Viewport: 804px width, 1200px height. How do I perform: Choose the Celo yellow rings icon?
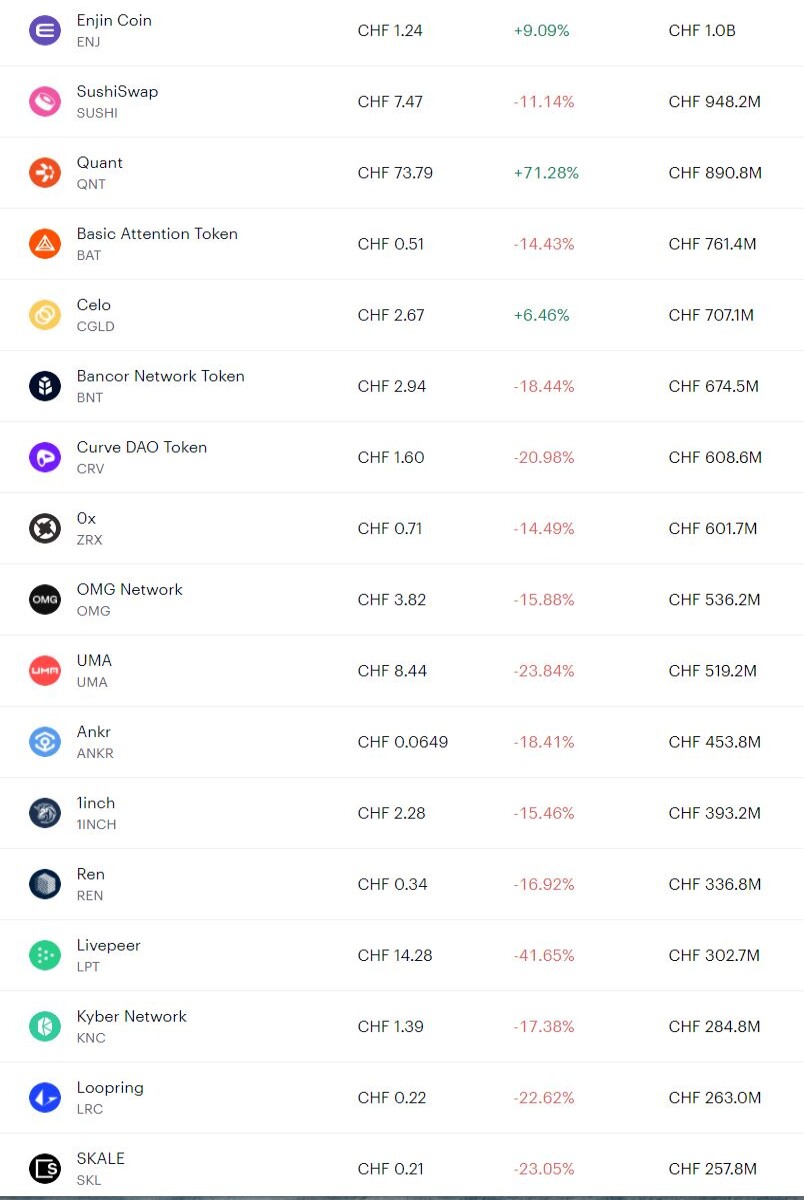(45, 315)
